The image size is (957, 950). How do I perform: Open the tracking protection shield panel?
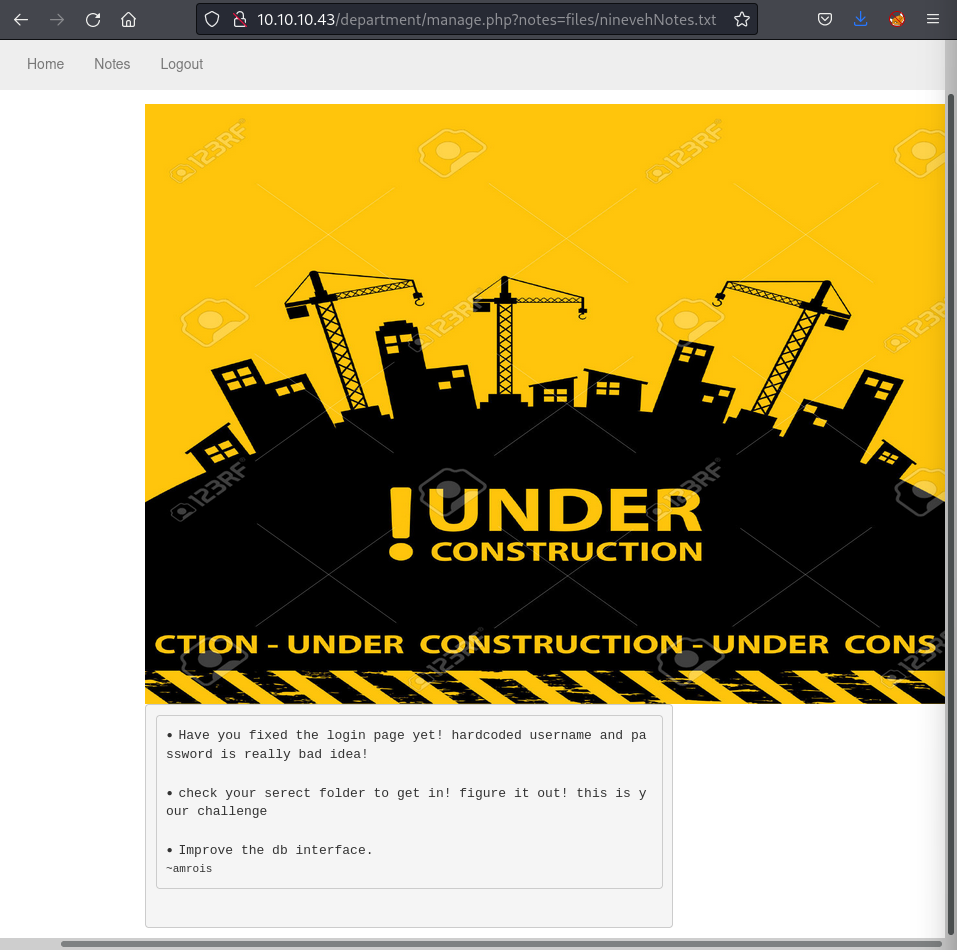[212, 19]
